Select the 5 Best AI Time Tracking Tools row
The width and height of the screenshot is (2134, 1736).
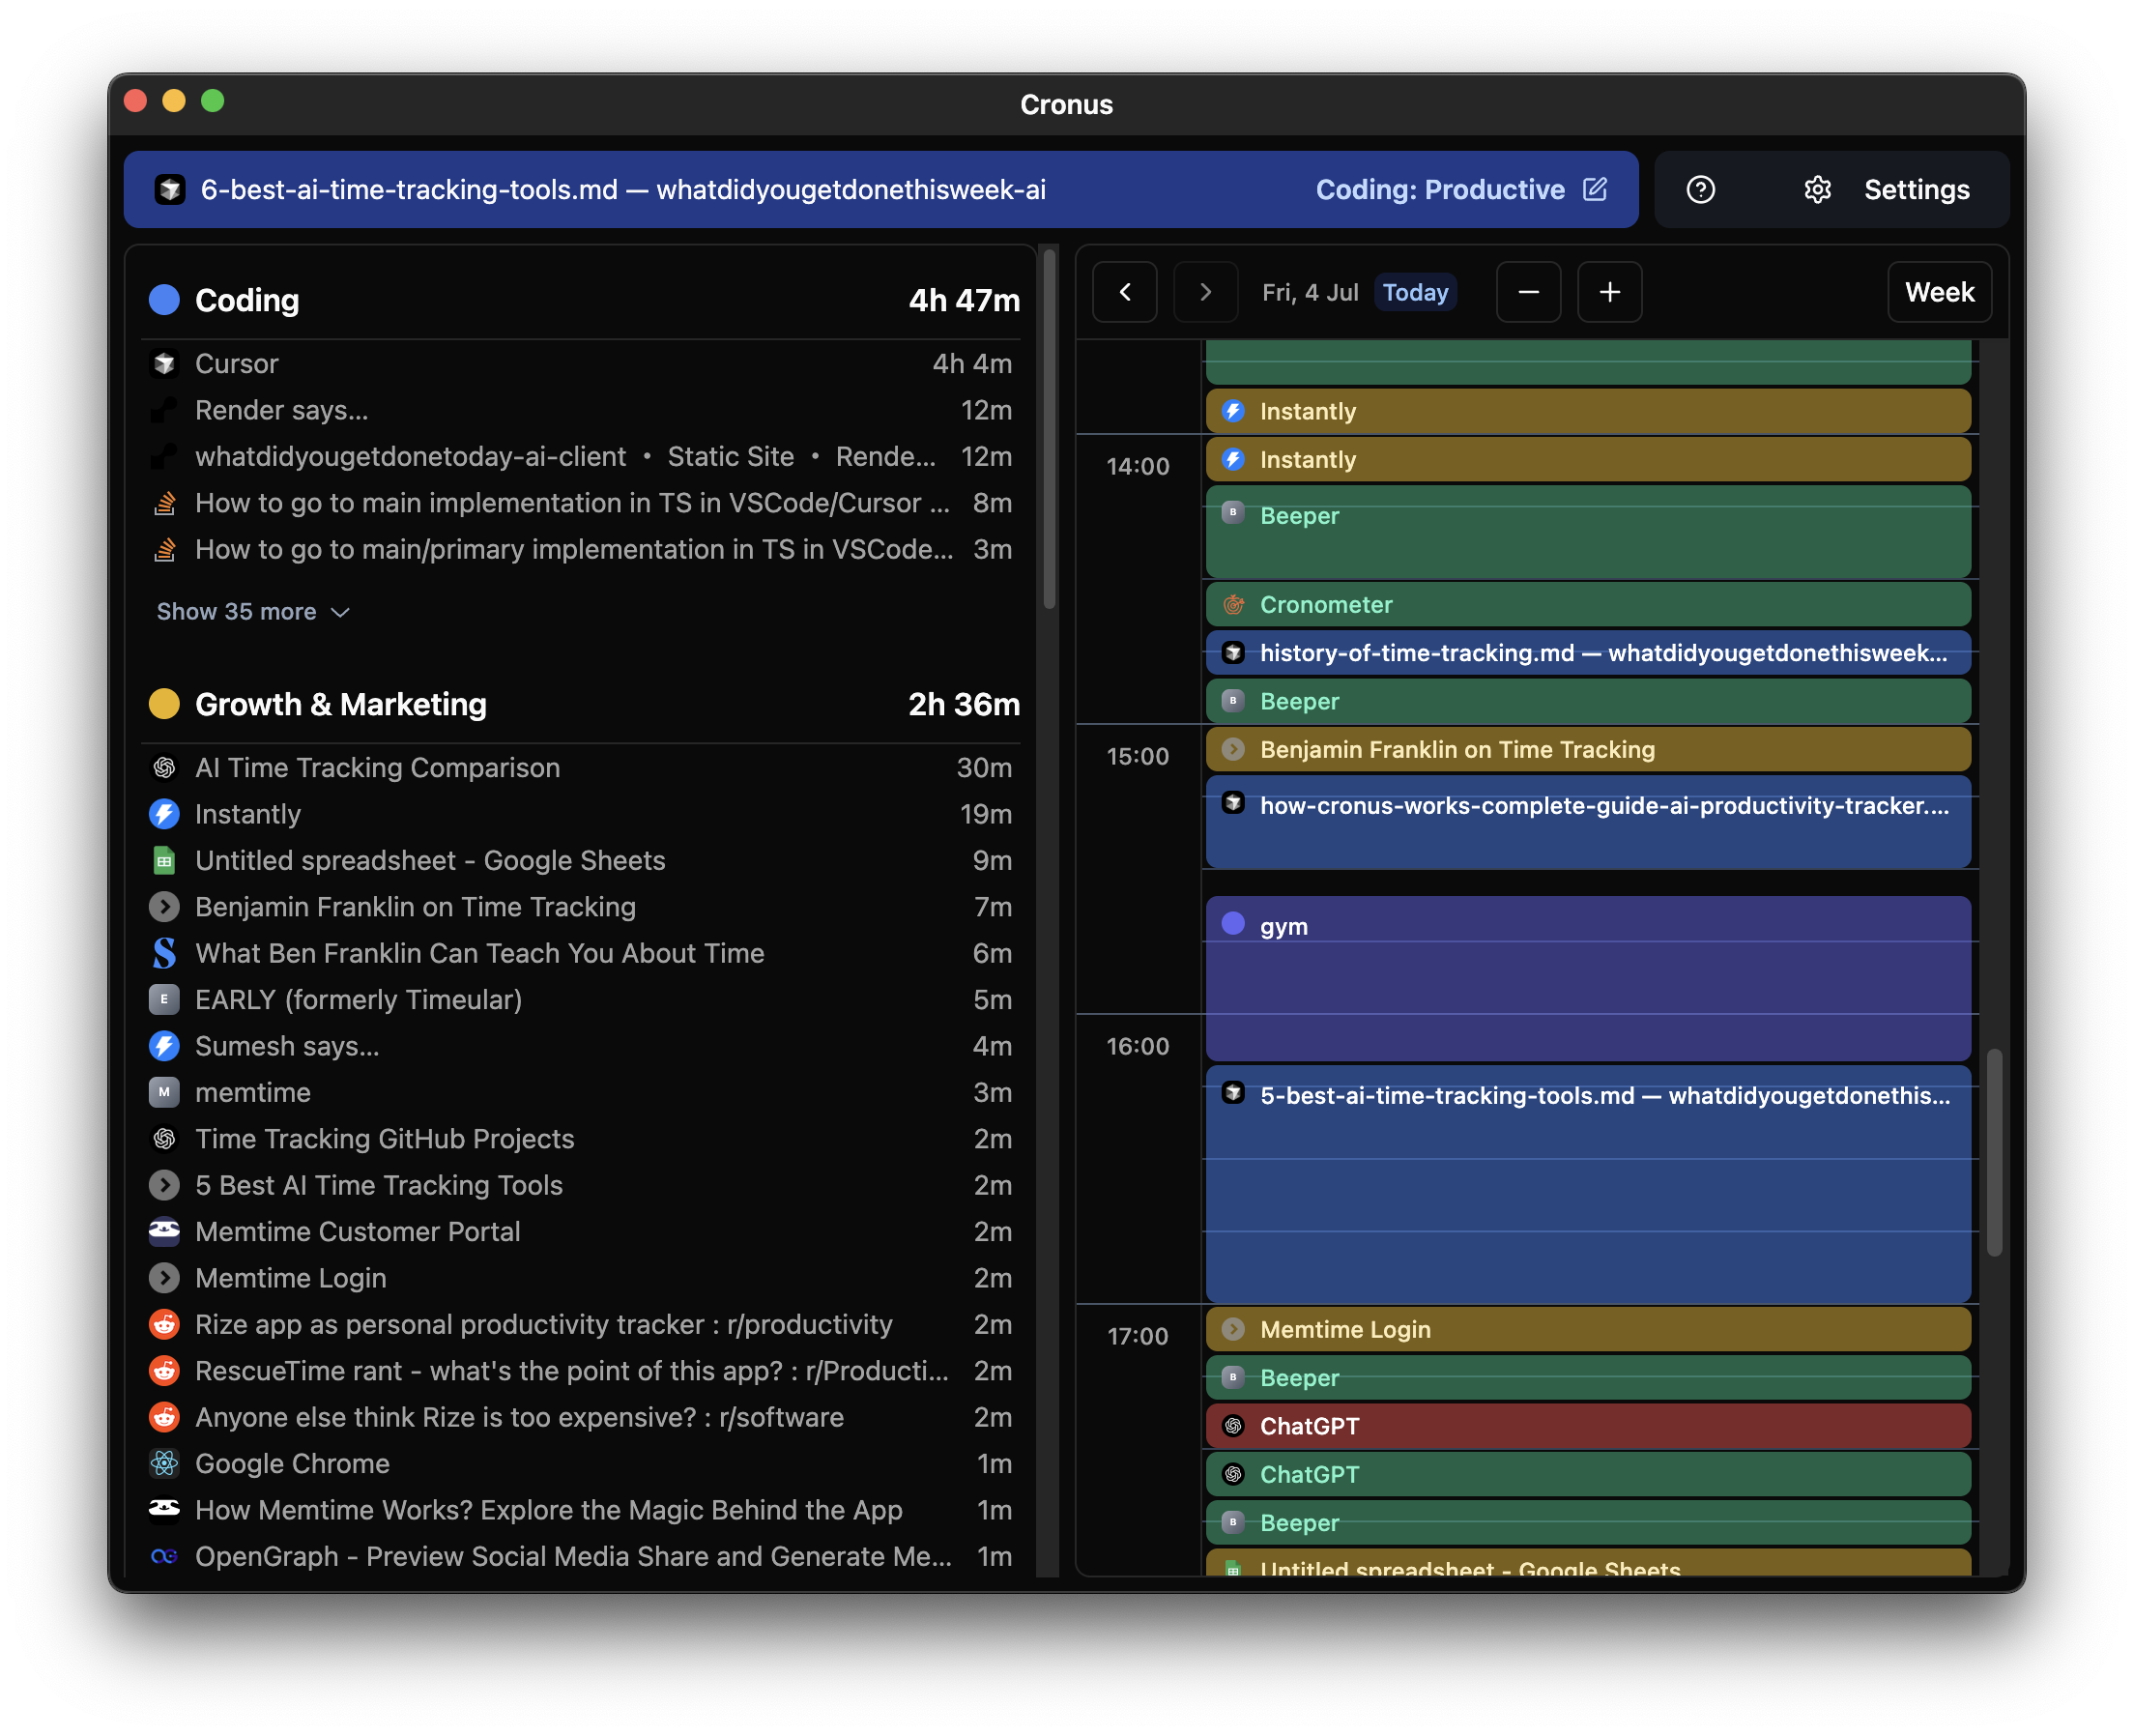pyautogui.click(x=580, y=1185)
